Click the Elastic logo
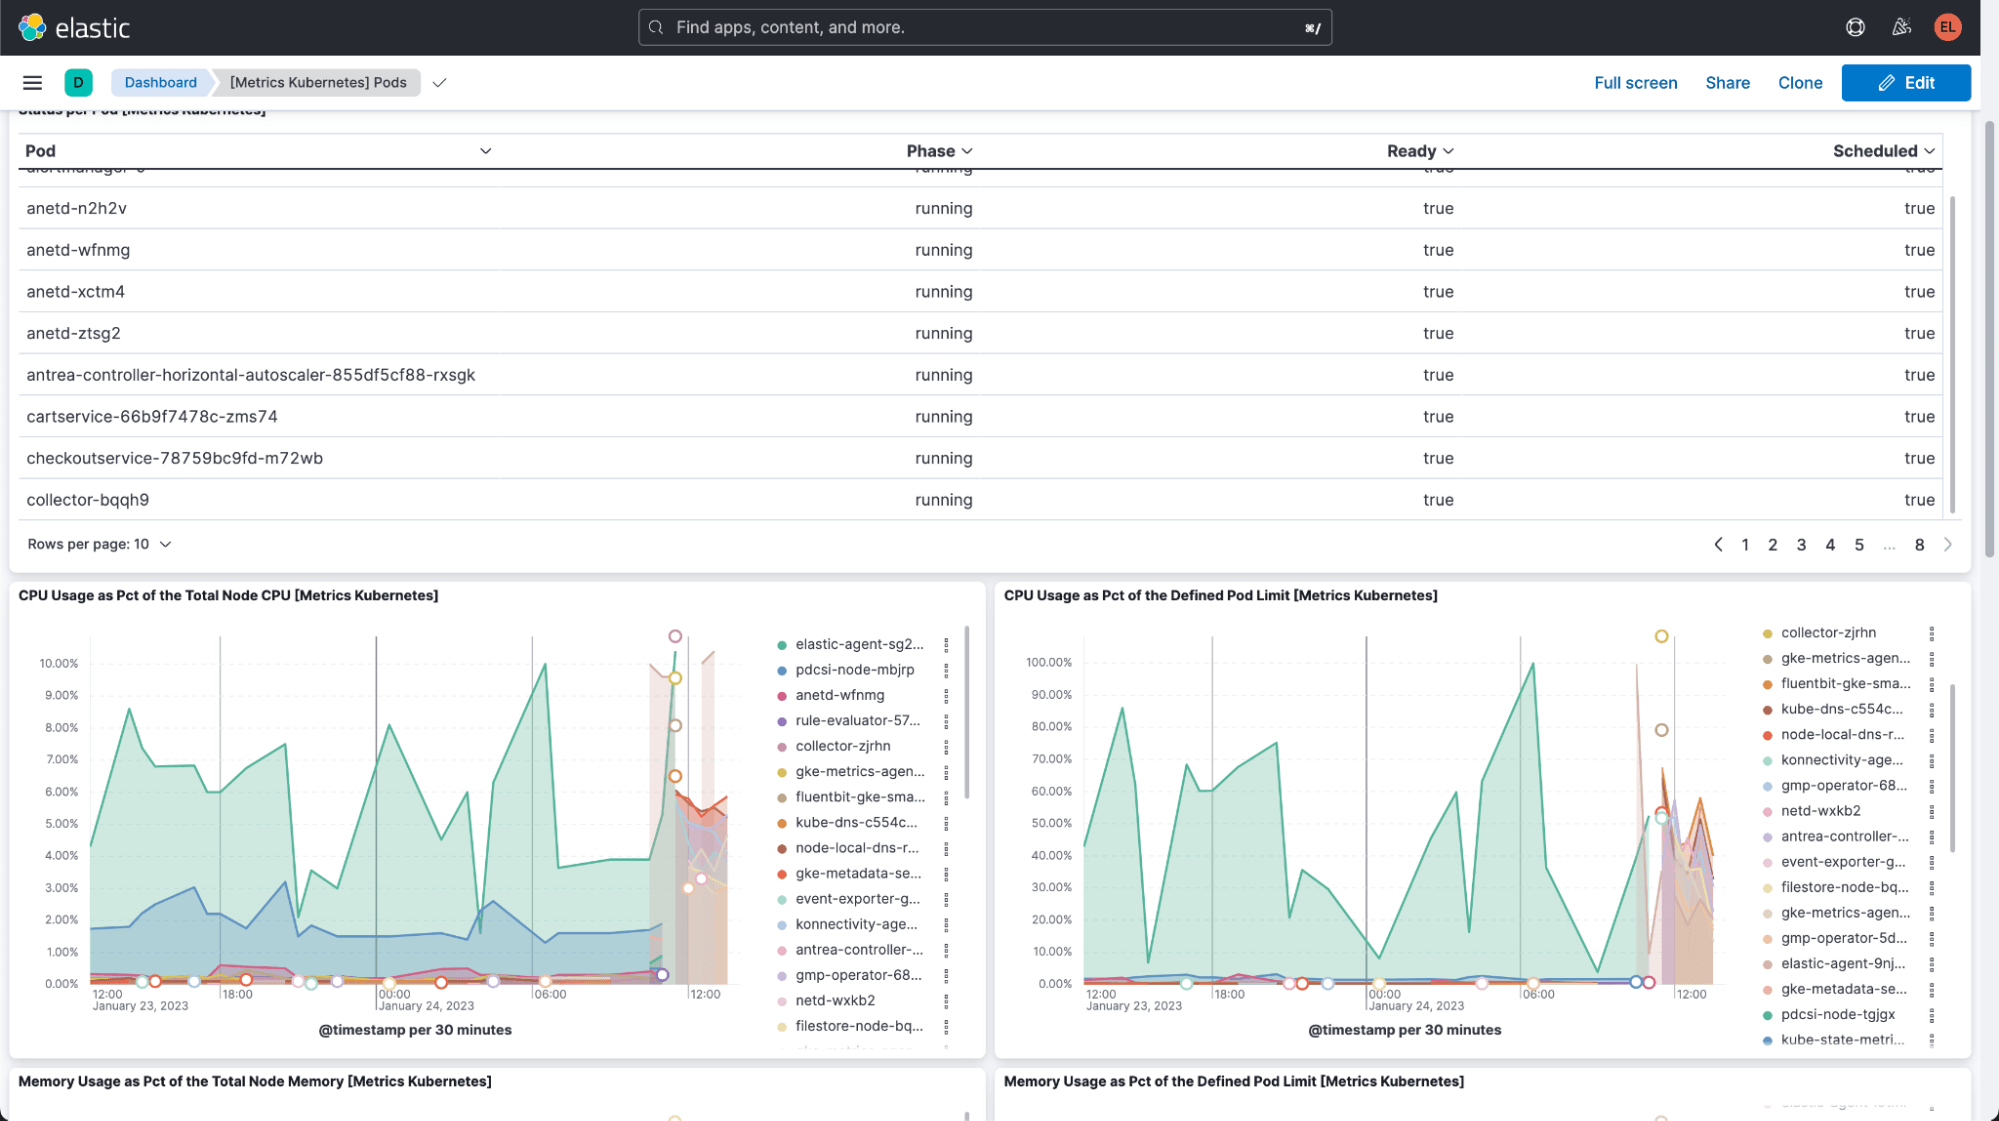 point(75,27)
